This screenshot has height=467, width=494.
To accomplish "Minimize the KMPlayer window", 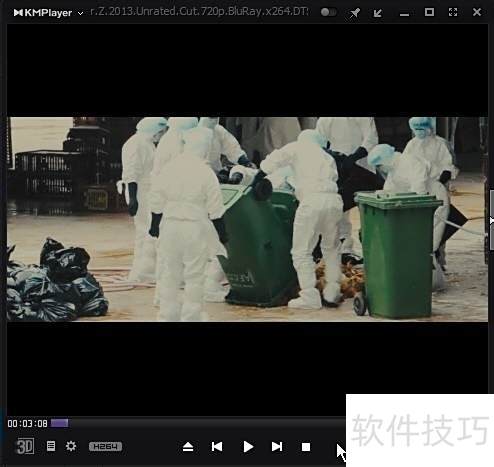I will point(404,14).
